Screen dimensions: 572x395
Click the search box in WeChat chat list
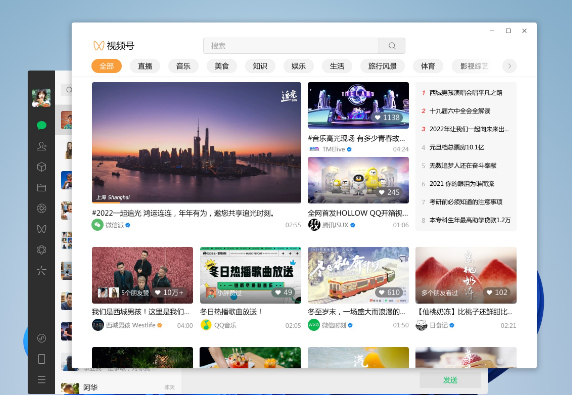pyautogui.click(x=67, y=89)
